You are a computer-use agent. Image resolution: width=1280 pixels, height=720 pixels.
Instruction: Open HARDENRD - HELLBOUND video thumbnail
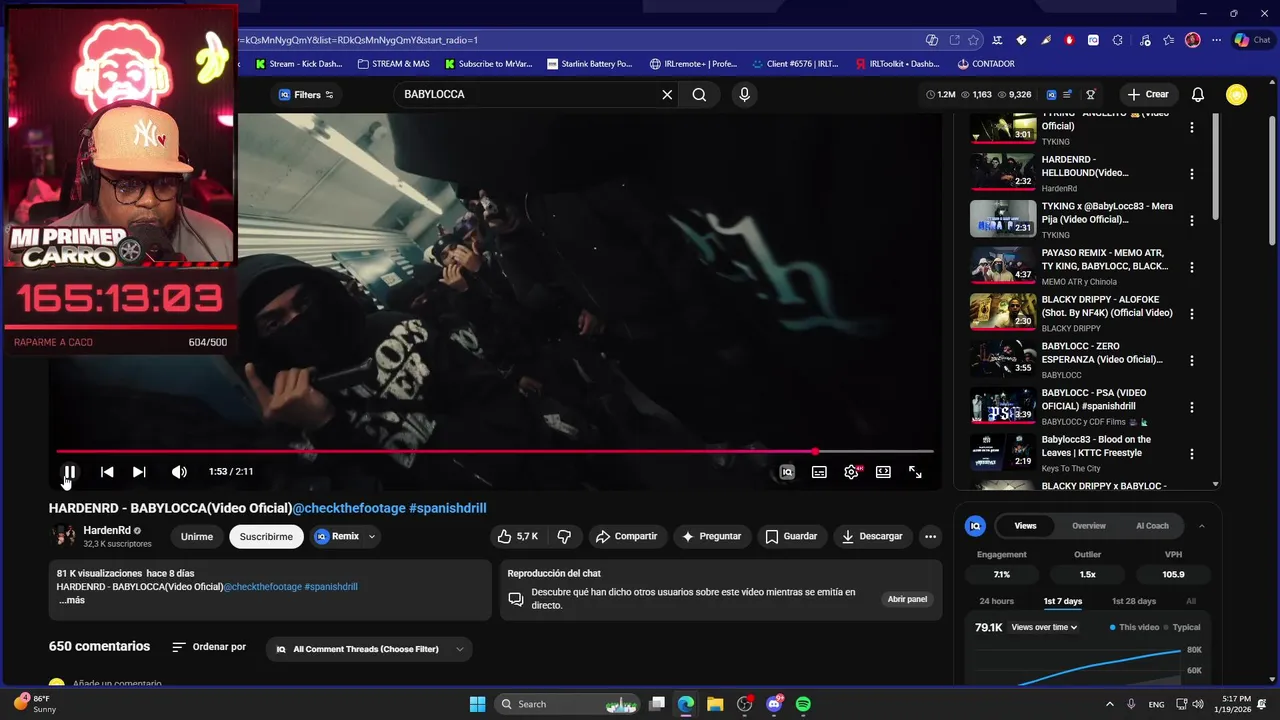[1003, 172]
